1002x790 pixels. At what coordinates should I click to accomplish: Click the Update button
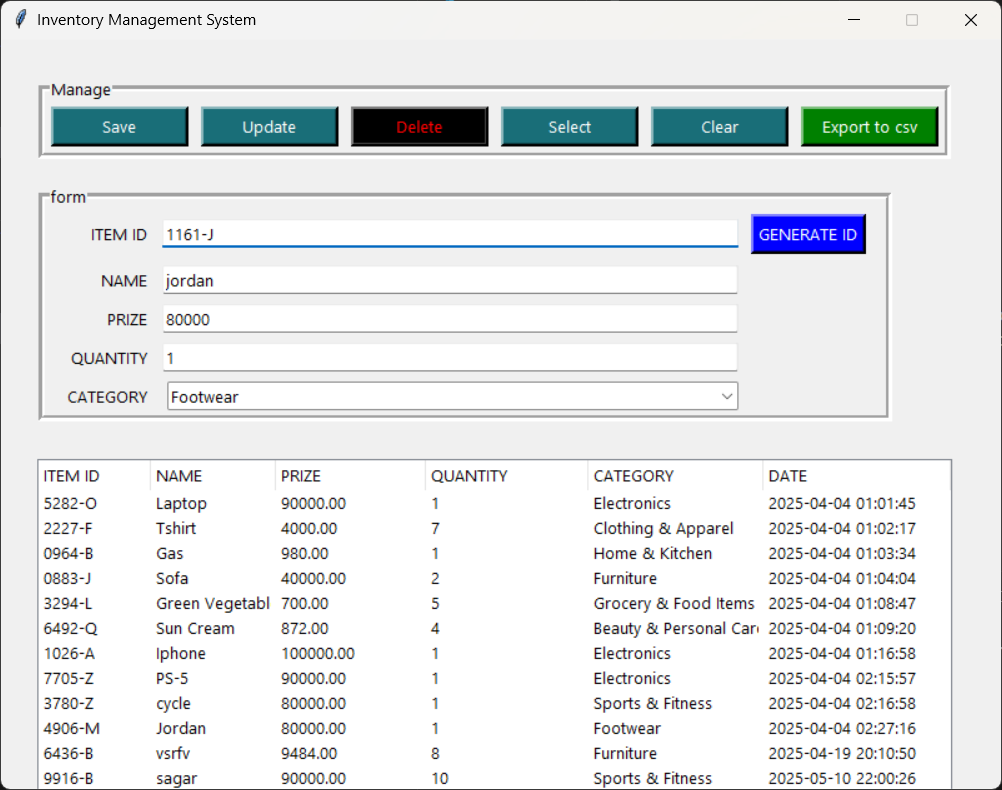(x=269, y=127)
